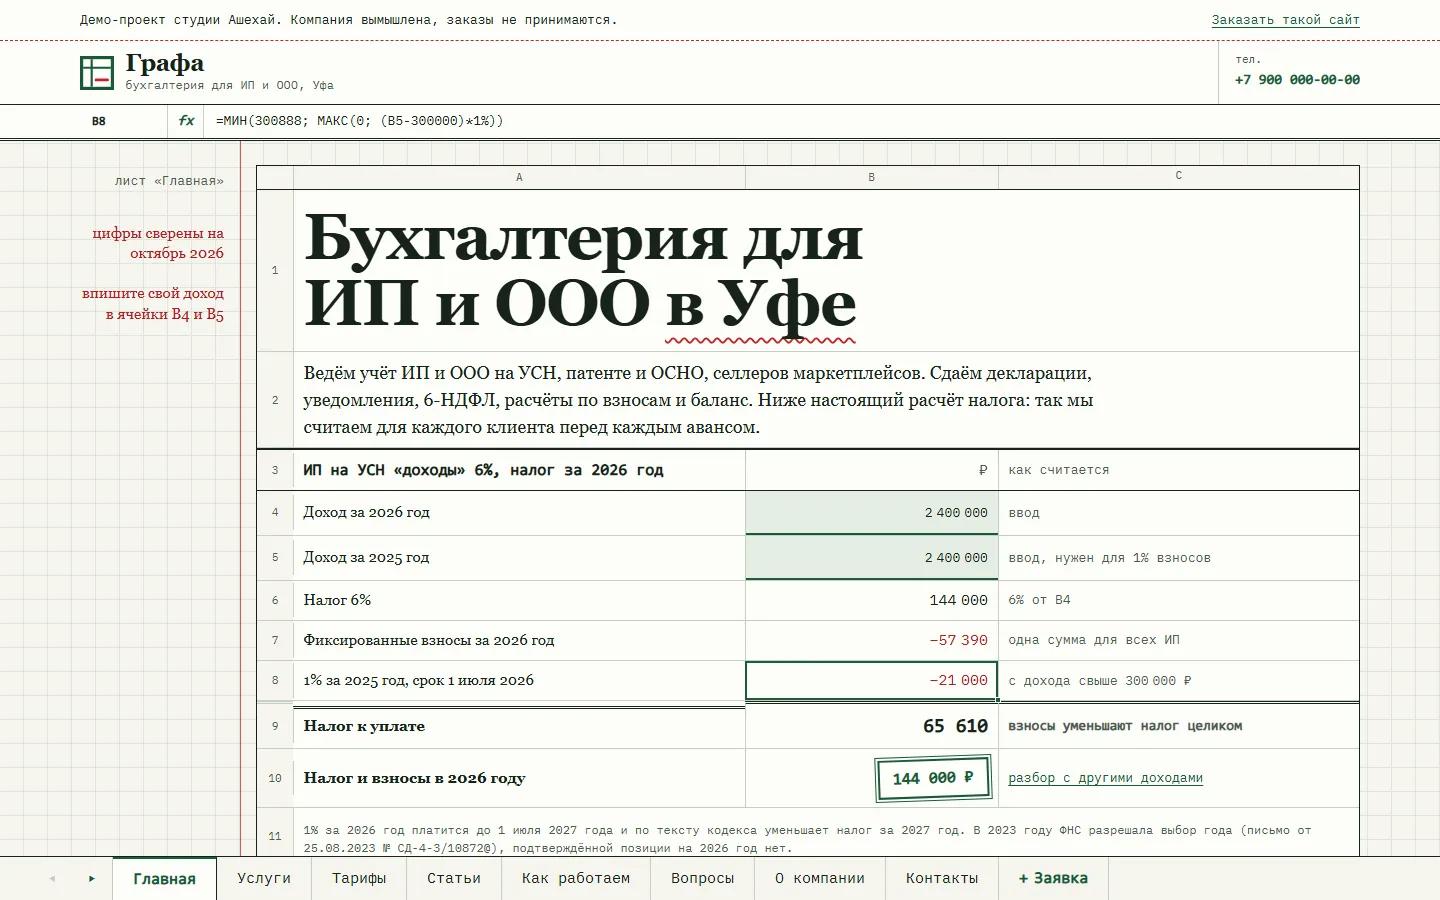Screen dimensions: 1440x900
Task: Click the взносы уменьшают налог целиком note
Action: (x=1125, y=726)
